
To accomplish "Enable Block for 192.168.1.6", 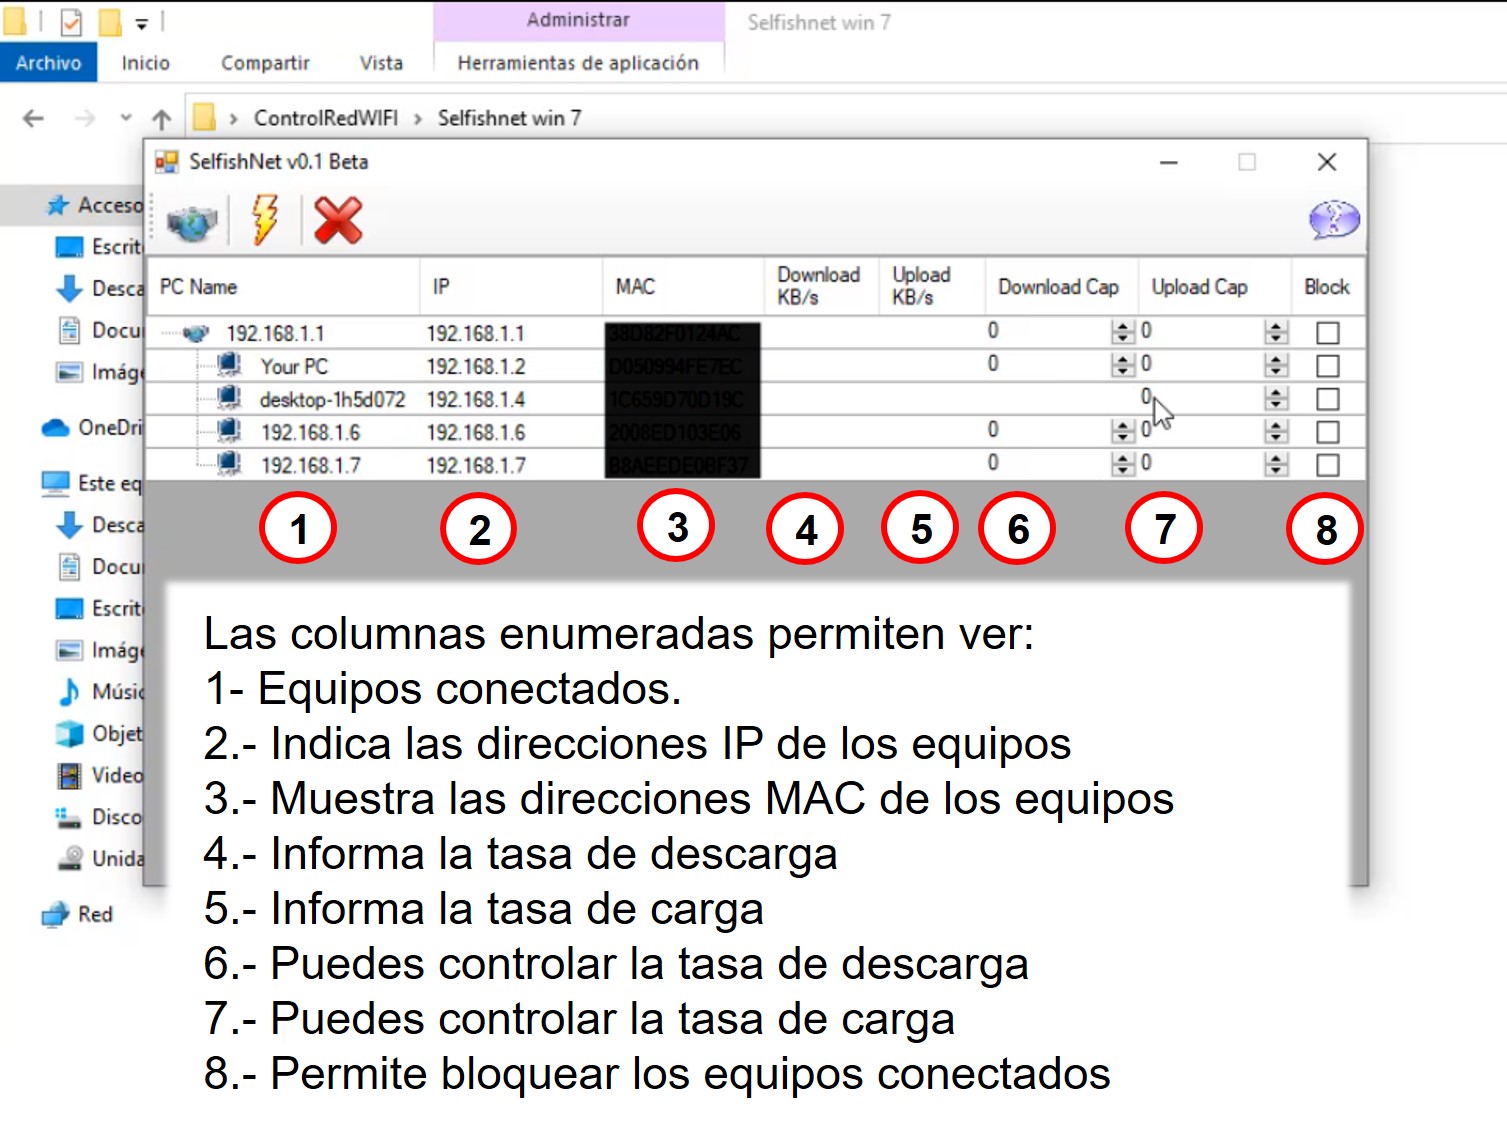I will pos(1328,432).
